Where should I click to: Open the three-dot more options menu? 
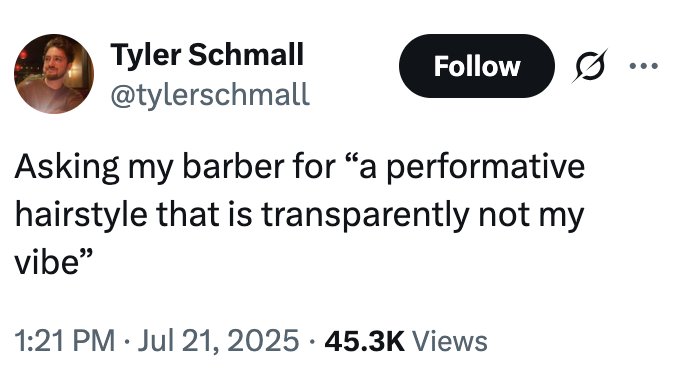pyautogui.click(x=643, y=66)
